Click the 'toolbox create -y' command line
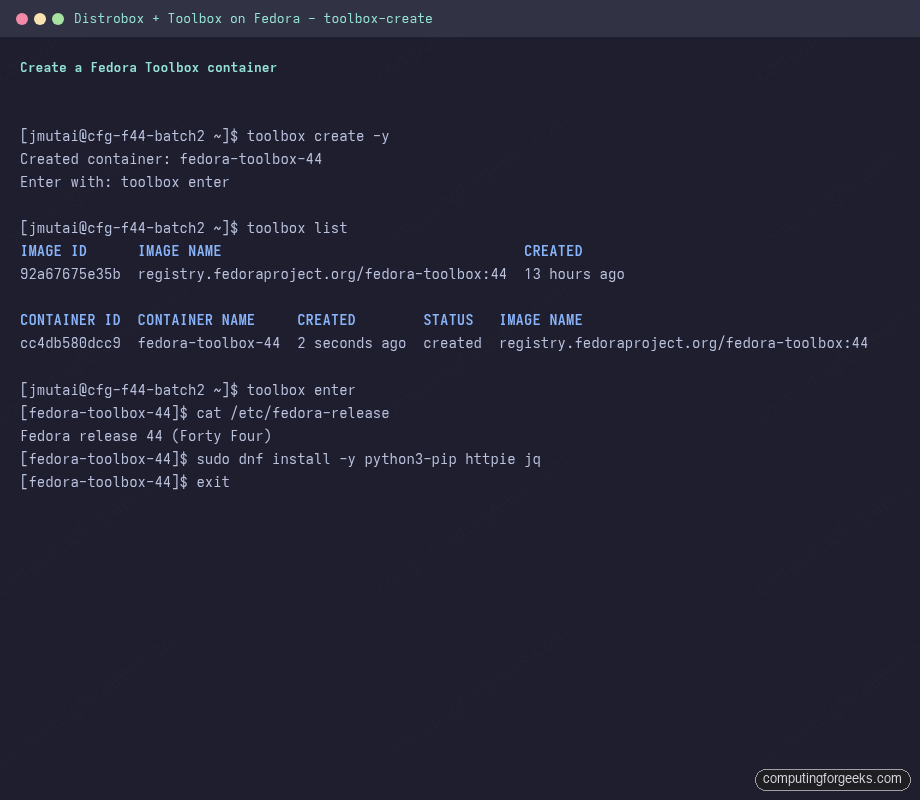The height and width of the screenshot is (800, 920). point(205,136)
